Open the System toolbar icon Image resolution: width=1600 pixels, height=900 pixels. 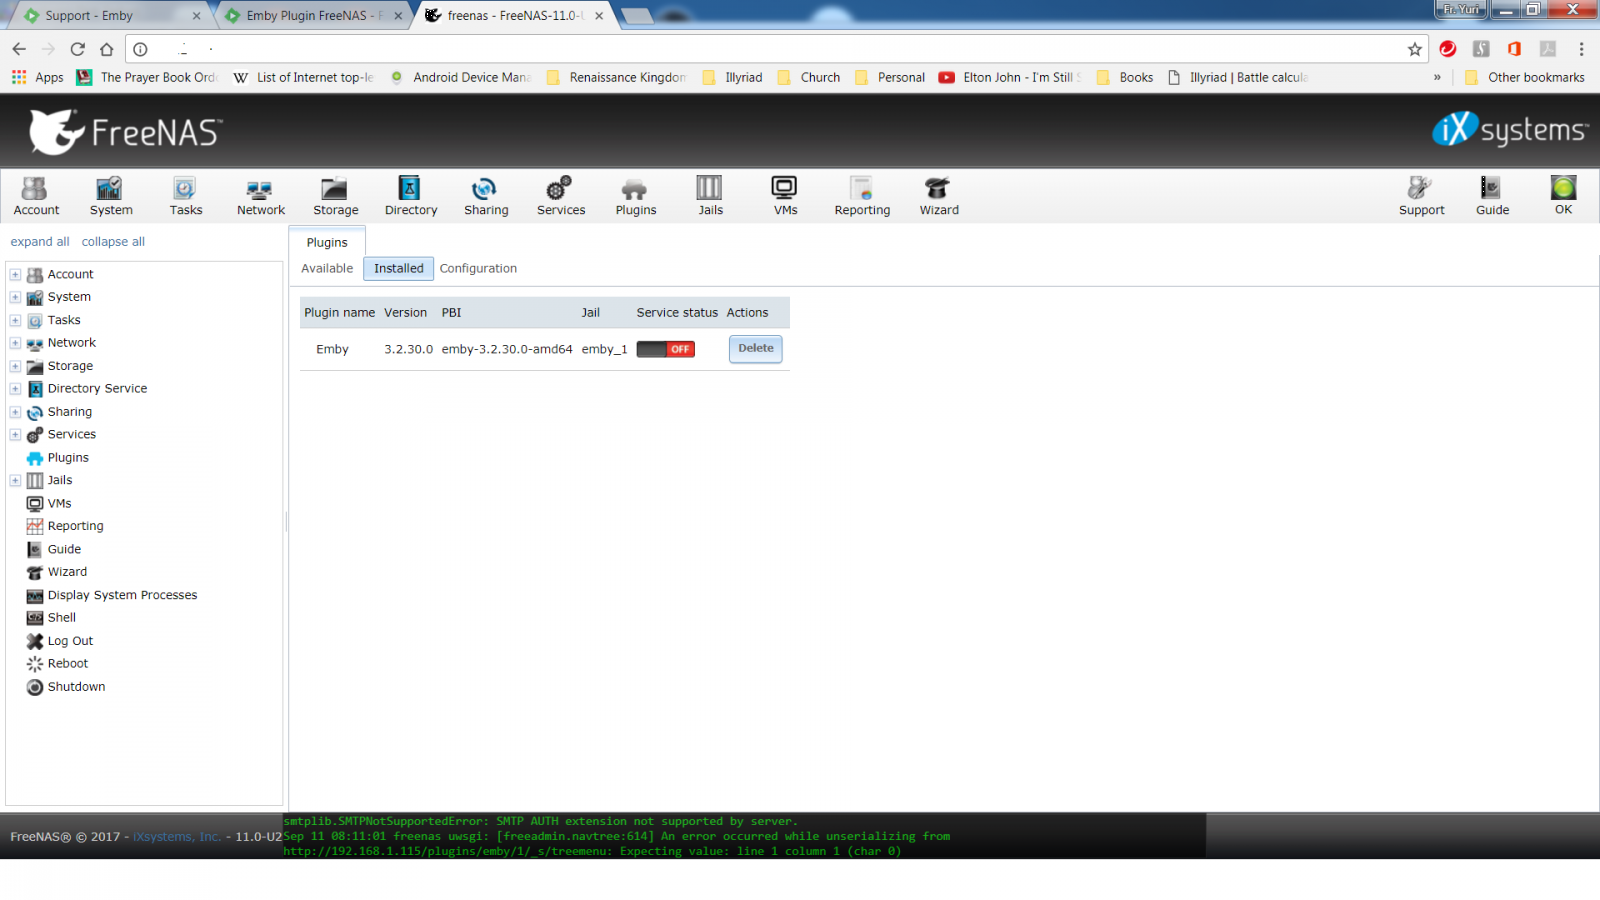pyautogui.click(x=111, y=196)
